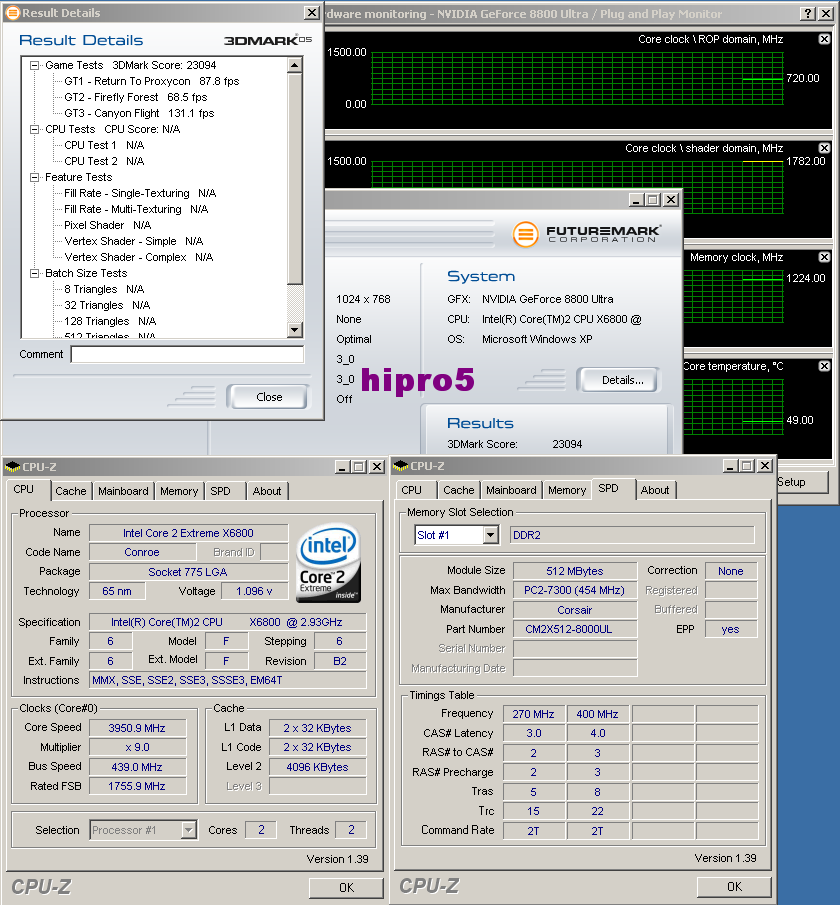Click the Intel Core 2 Extreme badge in CPU-Z
840x905 pixels.
pyautogui.click(x=328, y=561)
